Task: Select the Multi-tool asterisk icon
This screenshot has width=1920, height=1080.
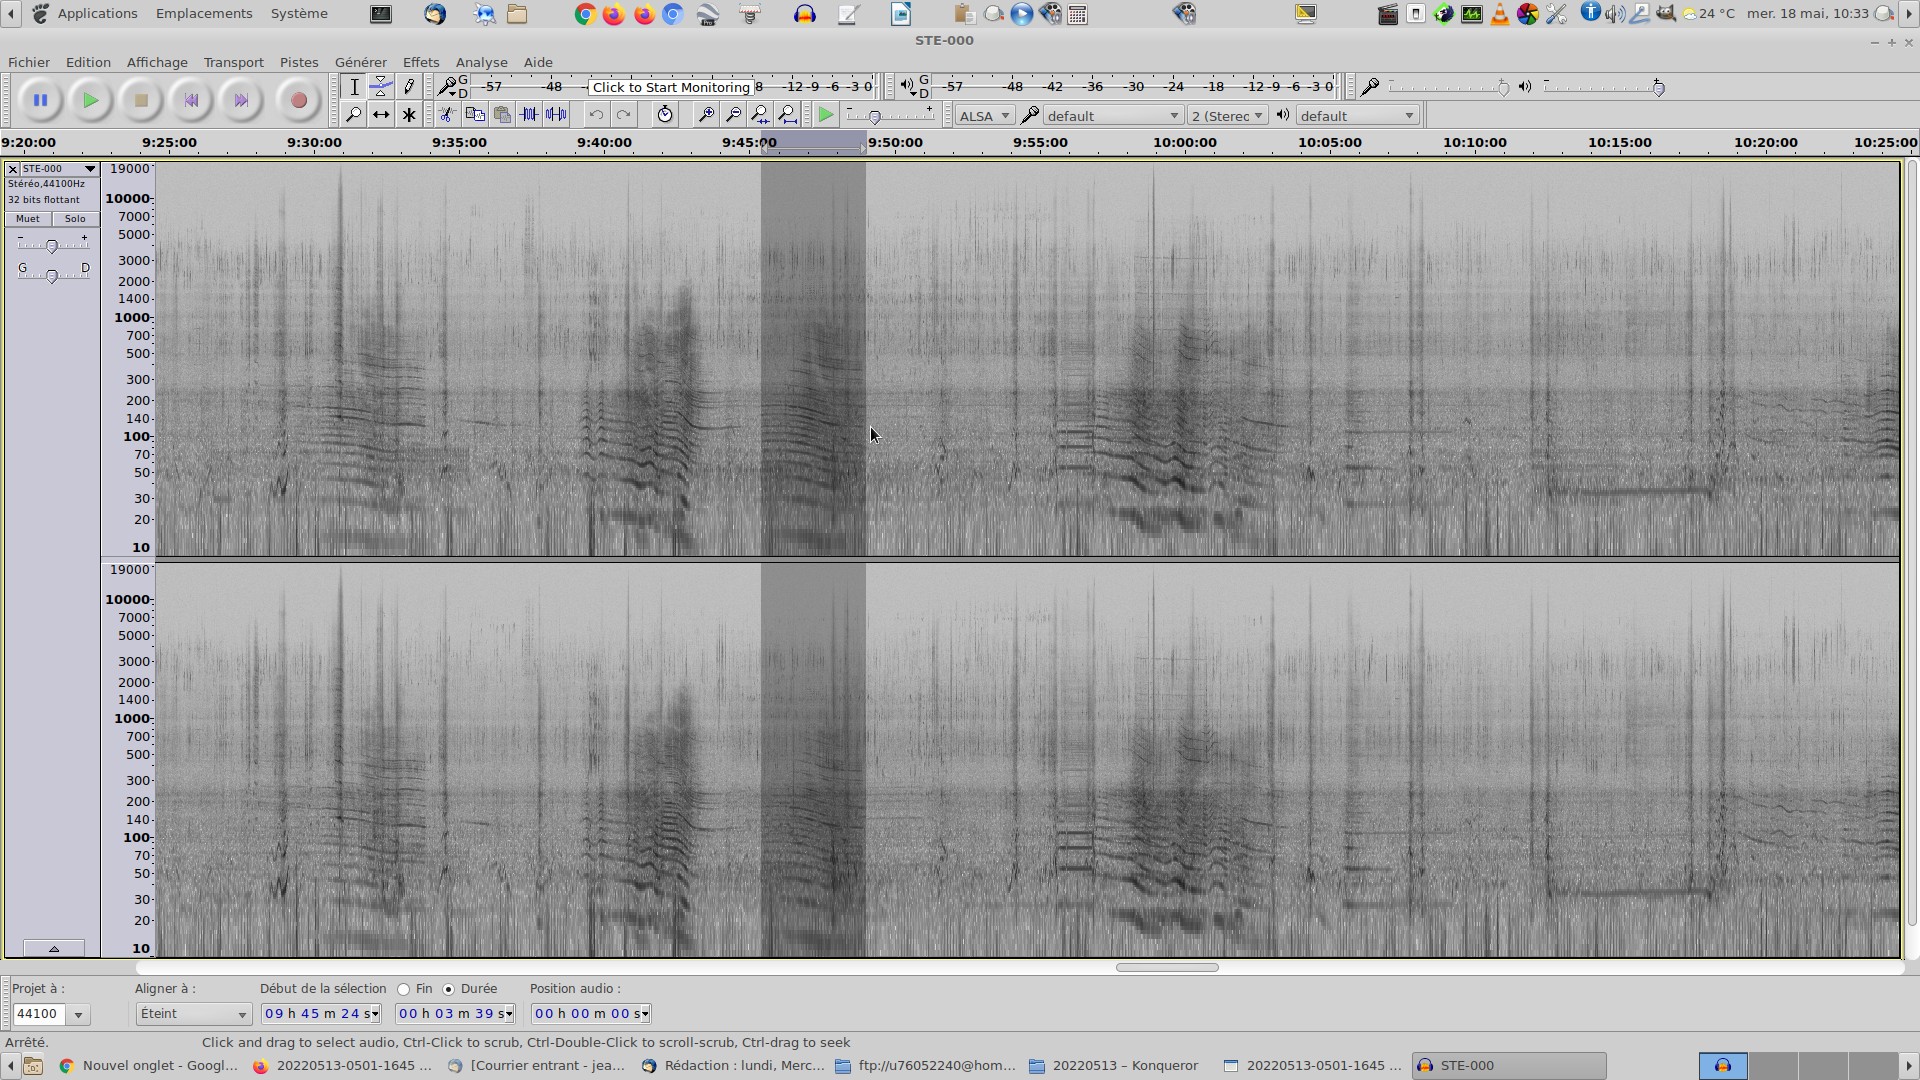Action: pyautogui.click(x=409, y=115)
